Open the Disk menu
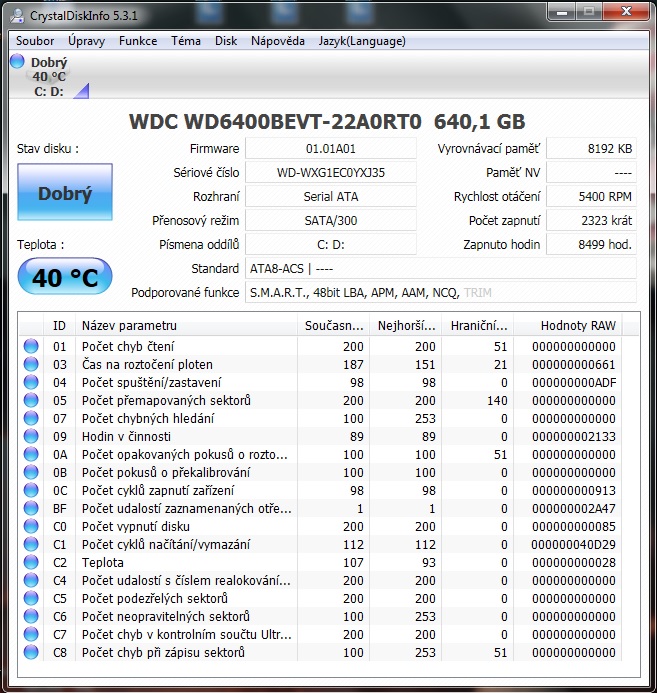This screenshot has width=657, height=693. pyautogui.click(x=226, y=41)
